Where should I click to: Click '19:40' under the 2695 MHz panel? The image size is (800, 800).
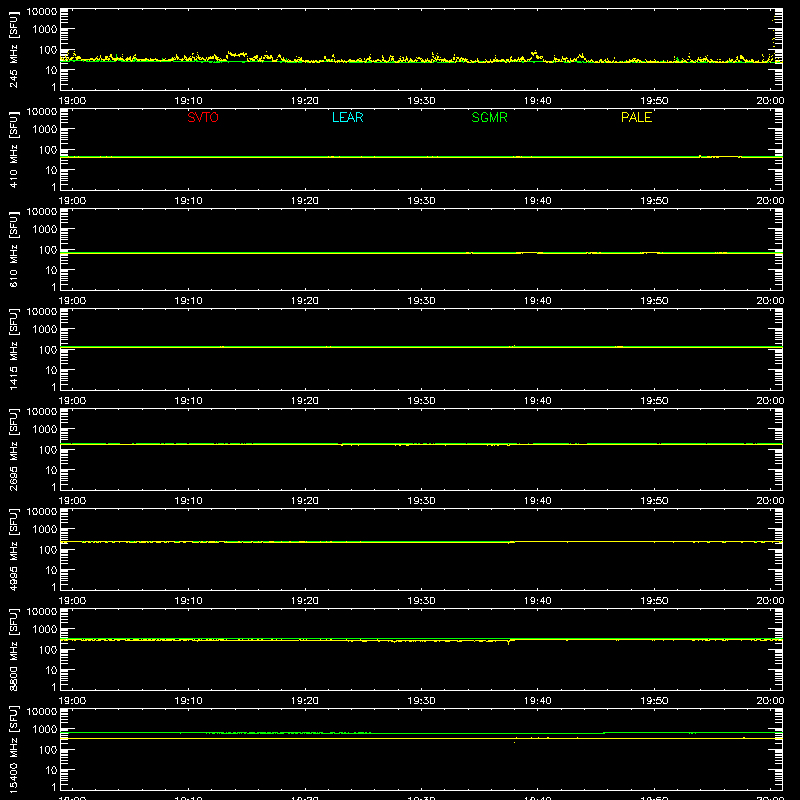coord(538,501)
